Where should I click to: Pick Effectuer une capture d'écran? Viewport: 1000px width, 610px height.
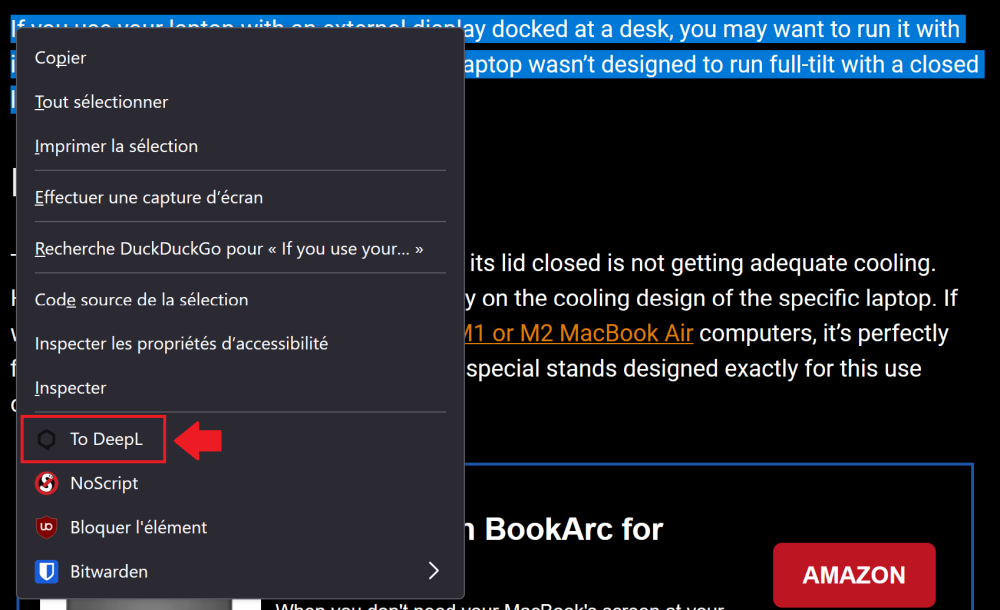tap(240, 197)
